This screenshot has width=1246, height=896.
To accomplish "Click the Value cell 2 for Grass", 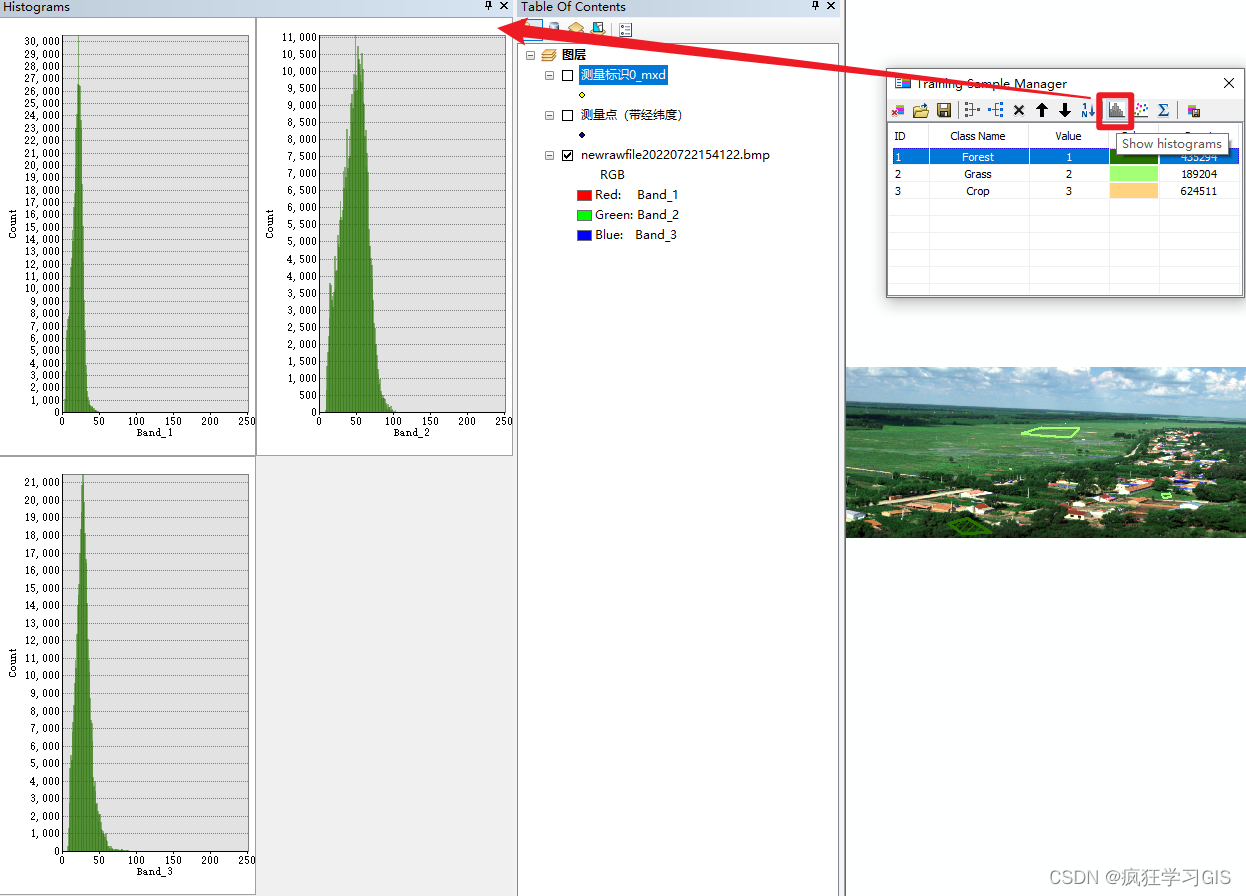I will (x=1068, y=174).
